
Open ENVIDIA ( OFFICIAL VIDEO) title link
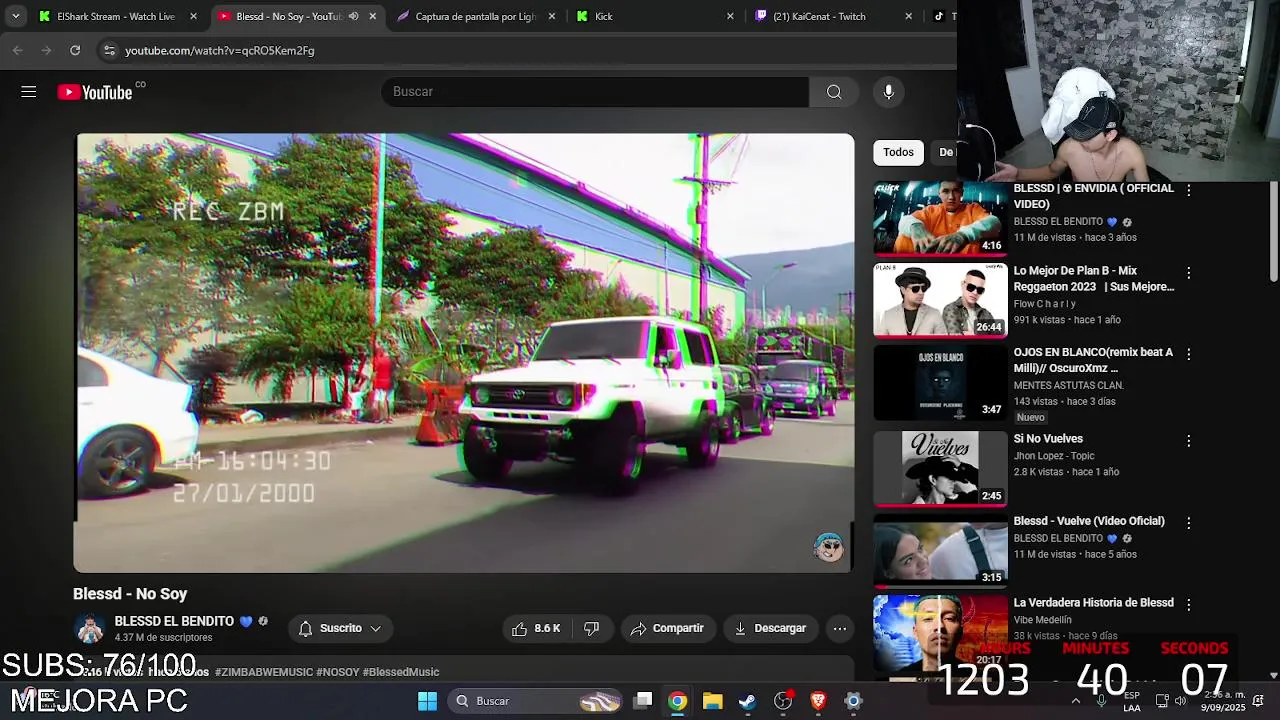1093,196
